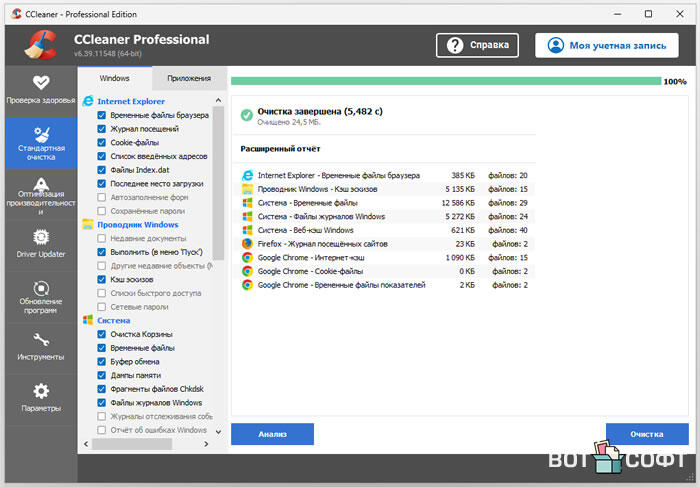Click the Firefox icon in the report

point(247,243)
